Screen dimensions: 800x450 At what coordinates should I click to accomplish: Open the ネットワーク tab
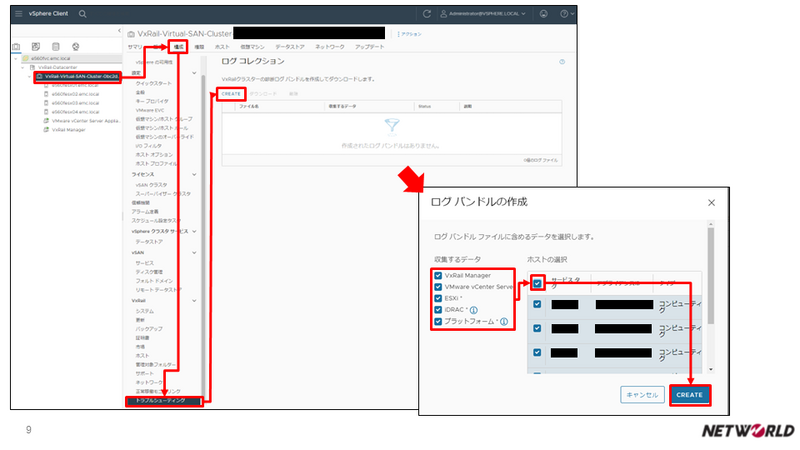click(330, 47)
